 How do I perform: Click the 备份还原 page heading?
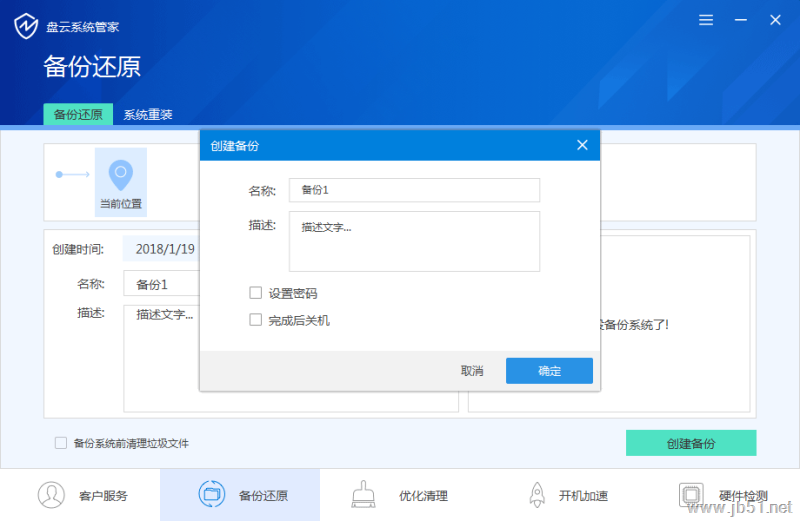92,67
